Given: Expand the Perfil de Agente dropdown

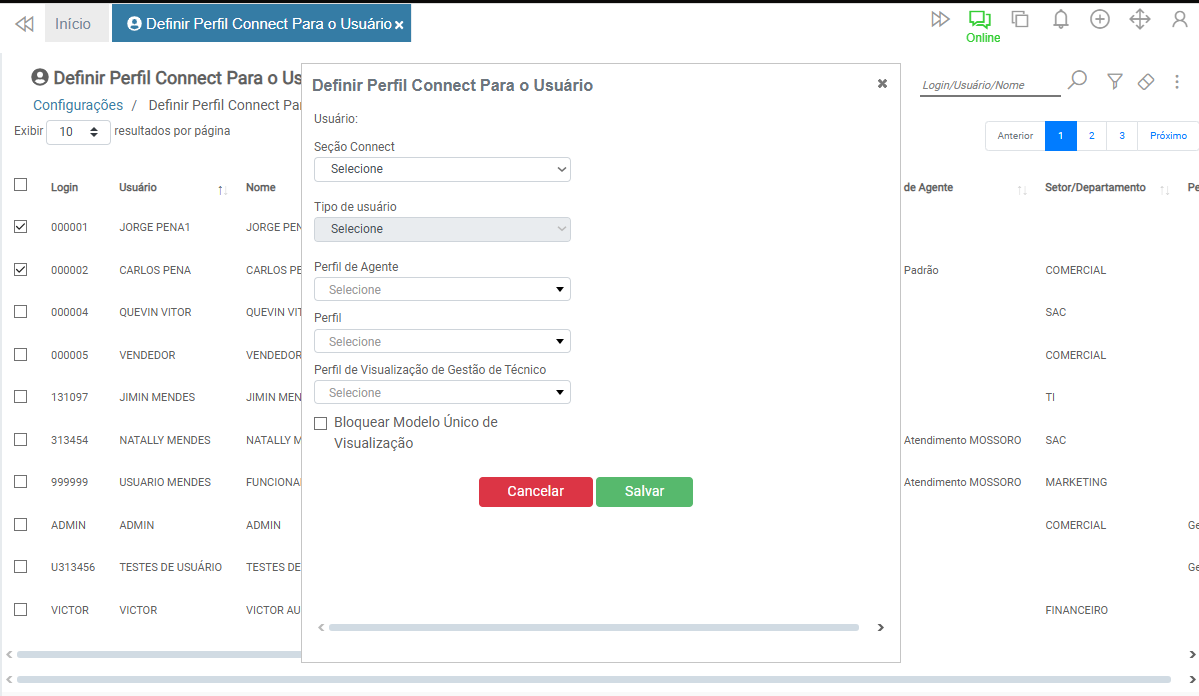Looking at the screenshot, I should click(442, 290).
